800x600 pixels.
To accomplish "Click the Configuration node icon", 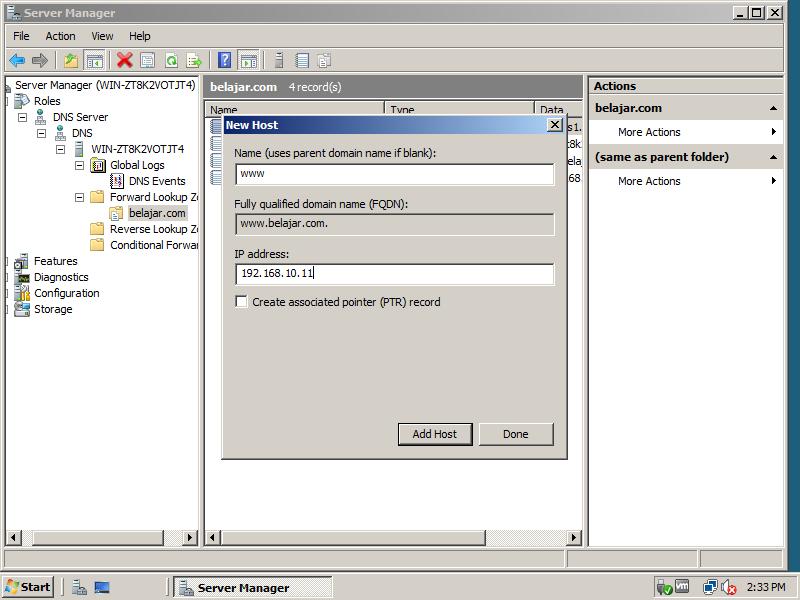I will click(x=21, y=293).
